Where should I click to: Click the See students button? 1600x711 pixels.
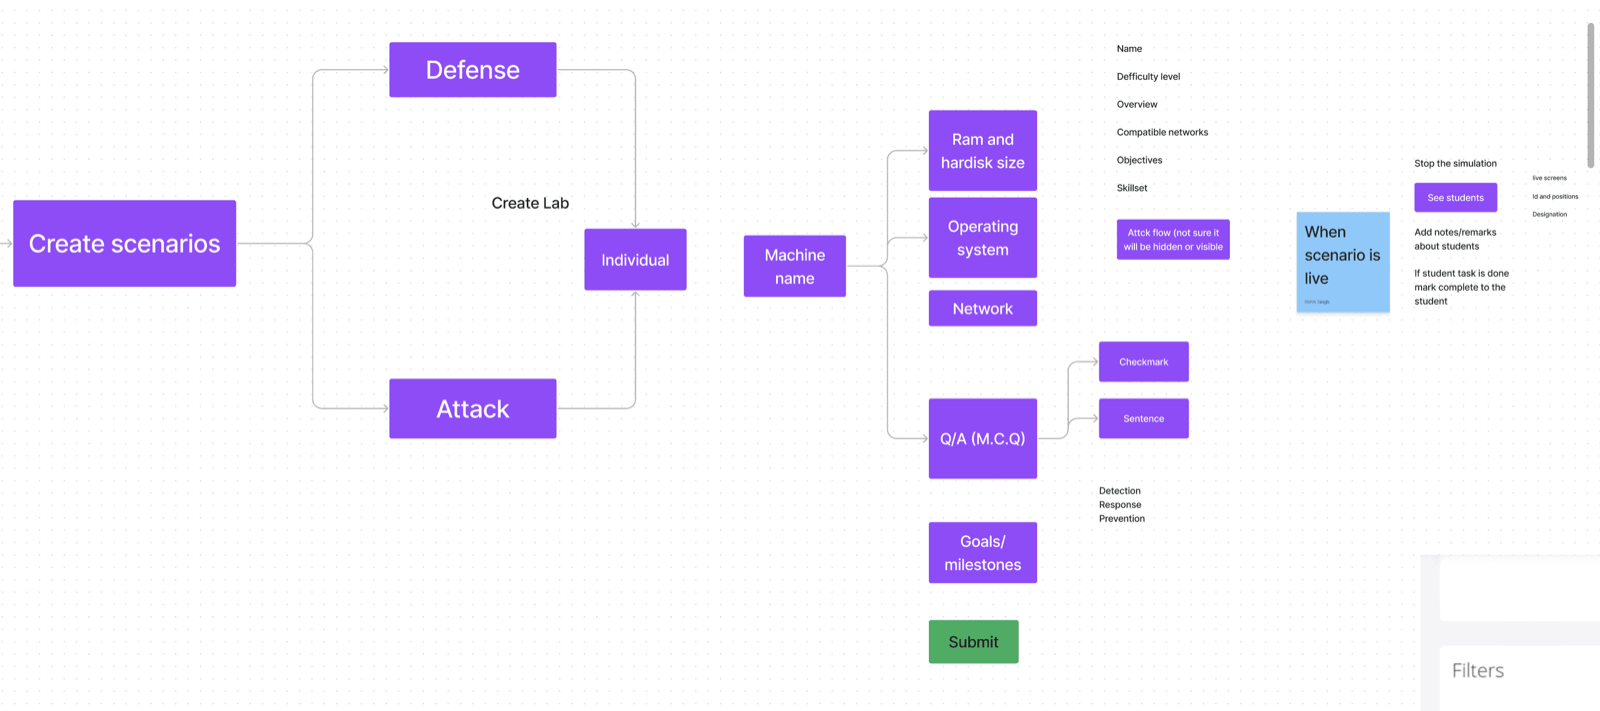(x=1455, y=197)
